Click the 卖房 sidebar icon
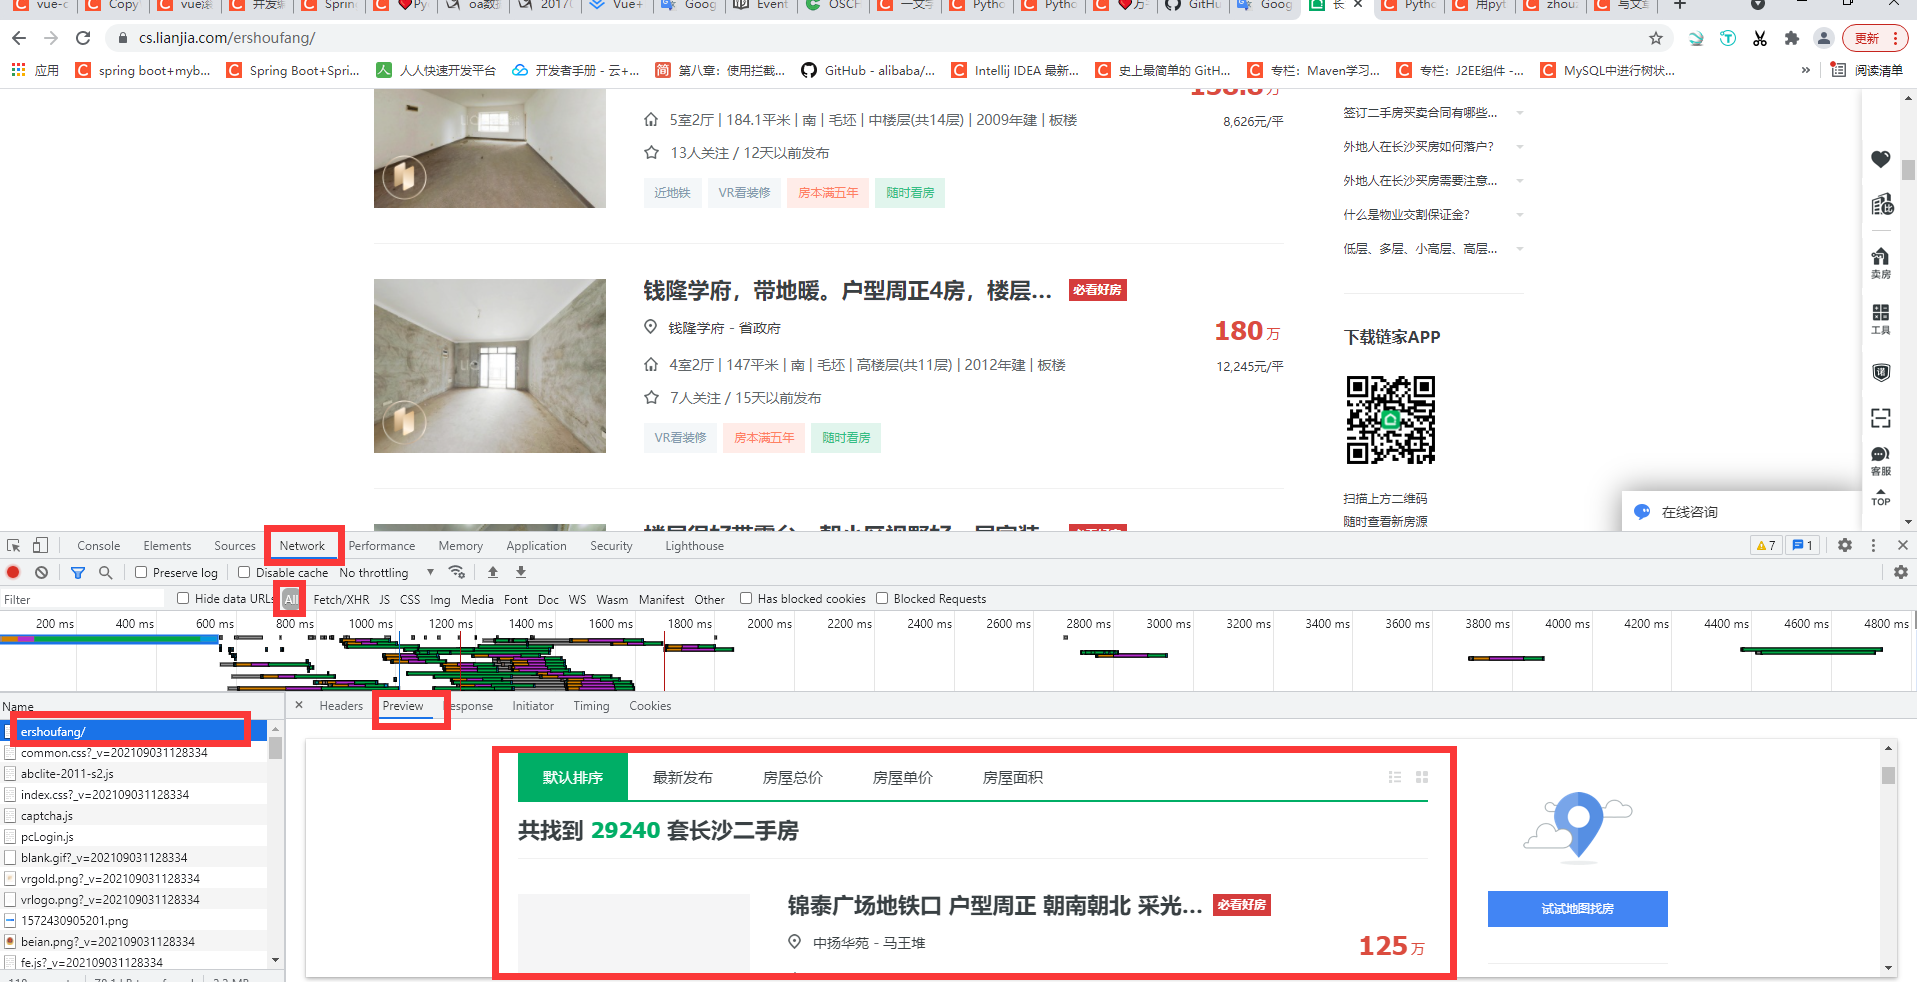The height and width of the screenshot is (982, 1917). (1881, 263)
